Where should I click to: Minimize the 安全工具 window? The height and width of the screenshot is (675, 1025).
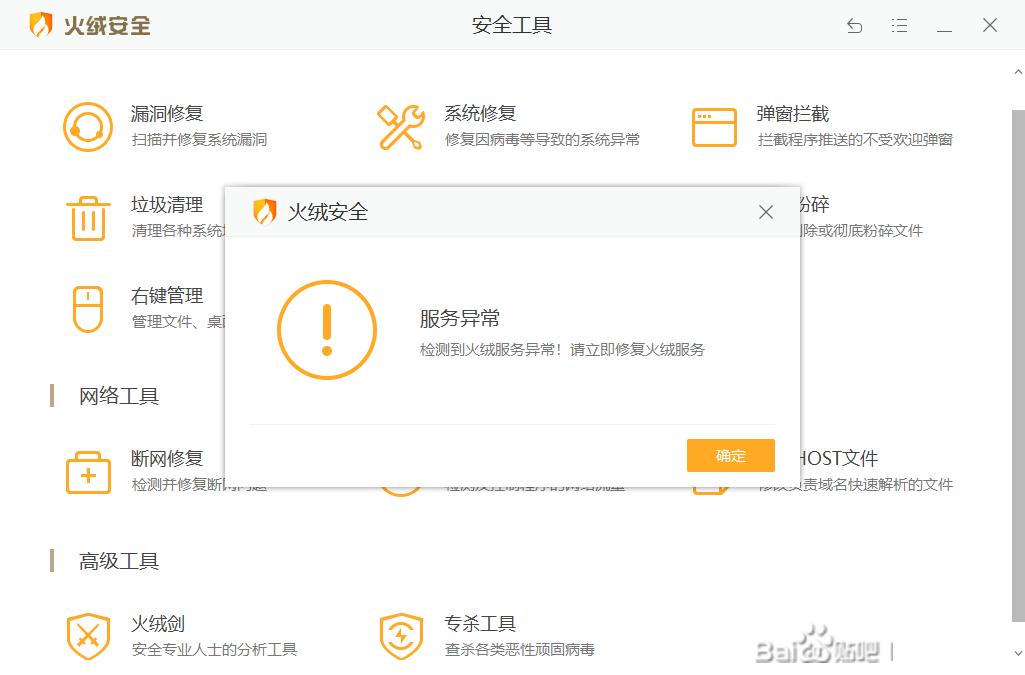[x=944, y=29]
